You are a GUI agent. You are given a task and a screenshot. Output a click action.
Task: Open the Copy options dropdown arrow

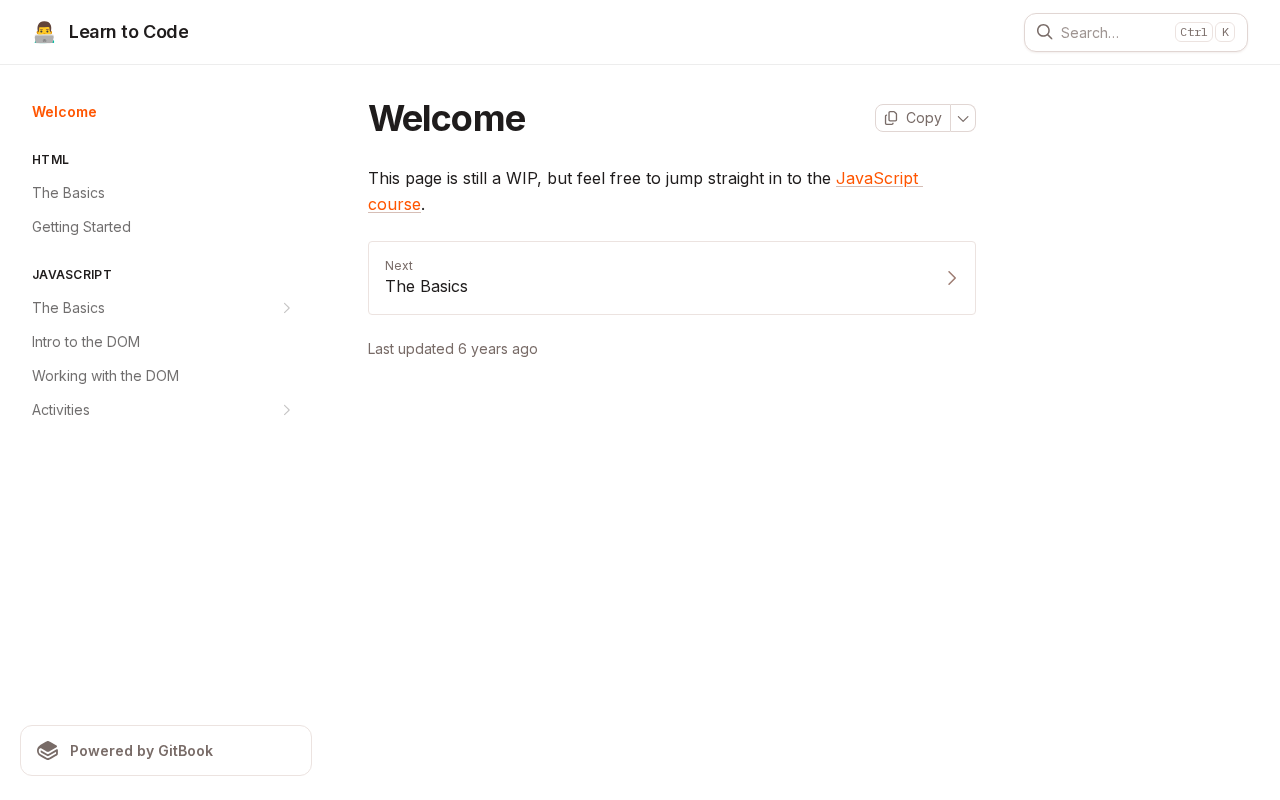click(963, 118)
